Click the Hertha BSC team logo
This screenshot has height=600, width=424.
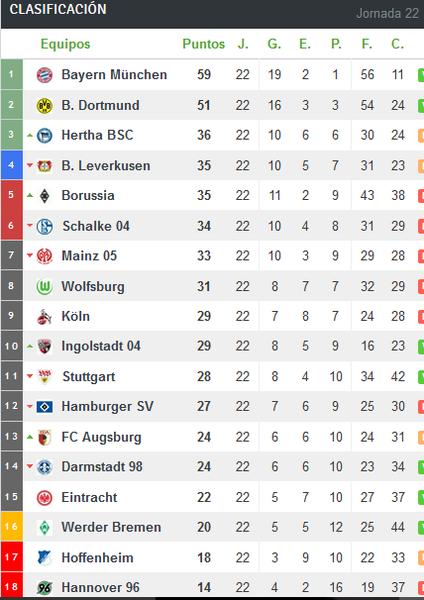[x=44, y=135]
